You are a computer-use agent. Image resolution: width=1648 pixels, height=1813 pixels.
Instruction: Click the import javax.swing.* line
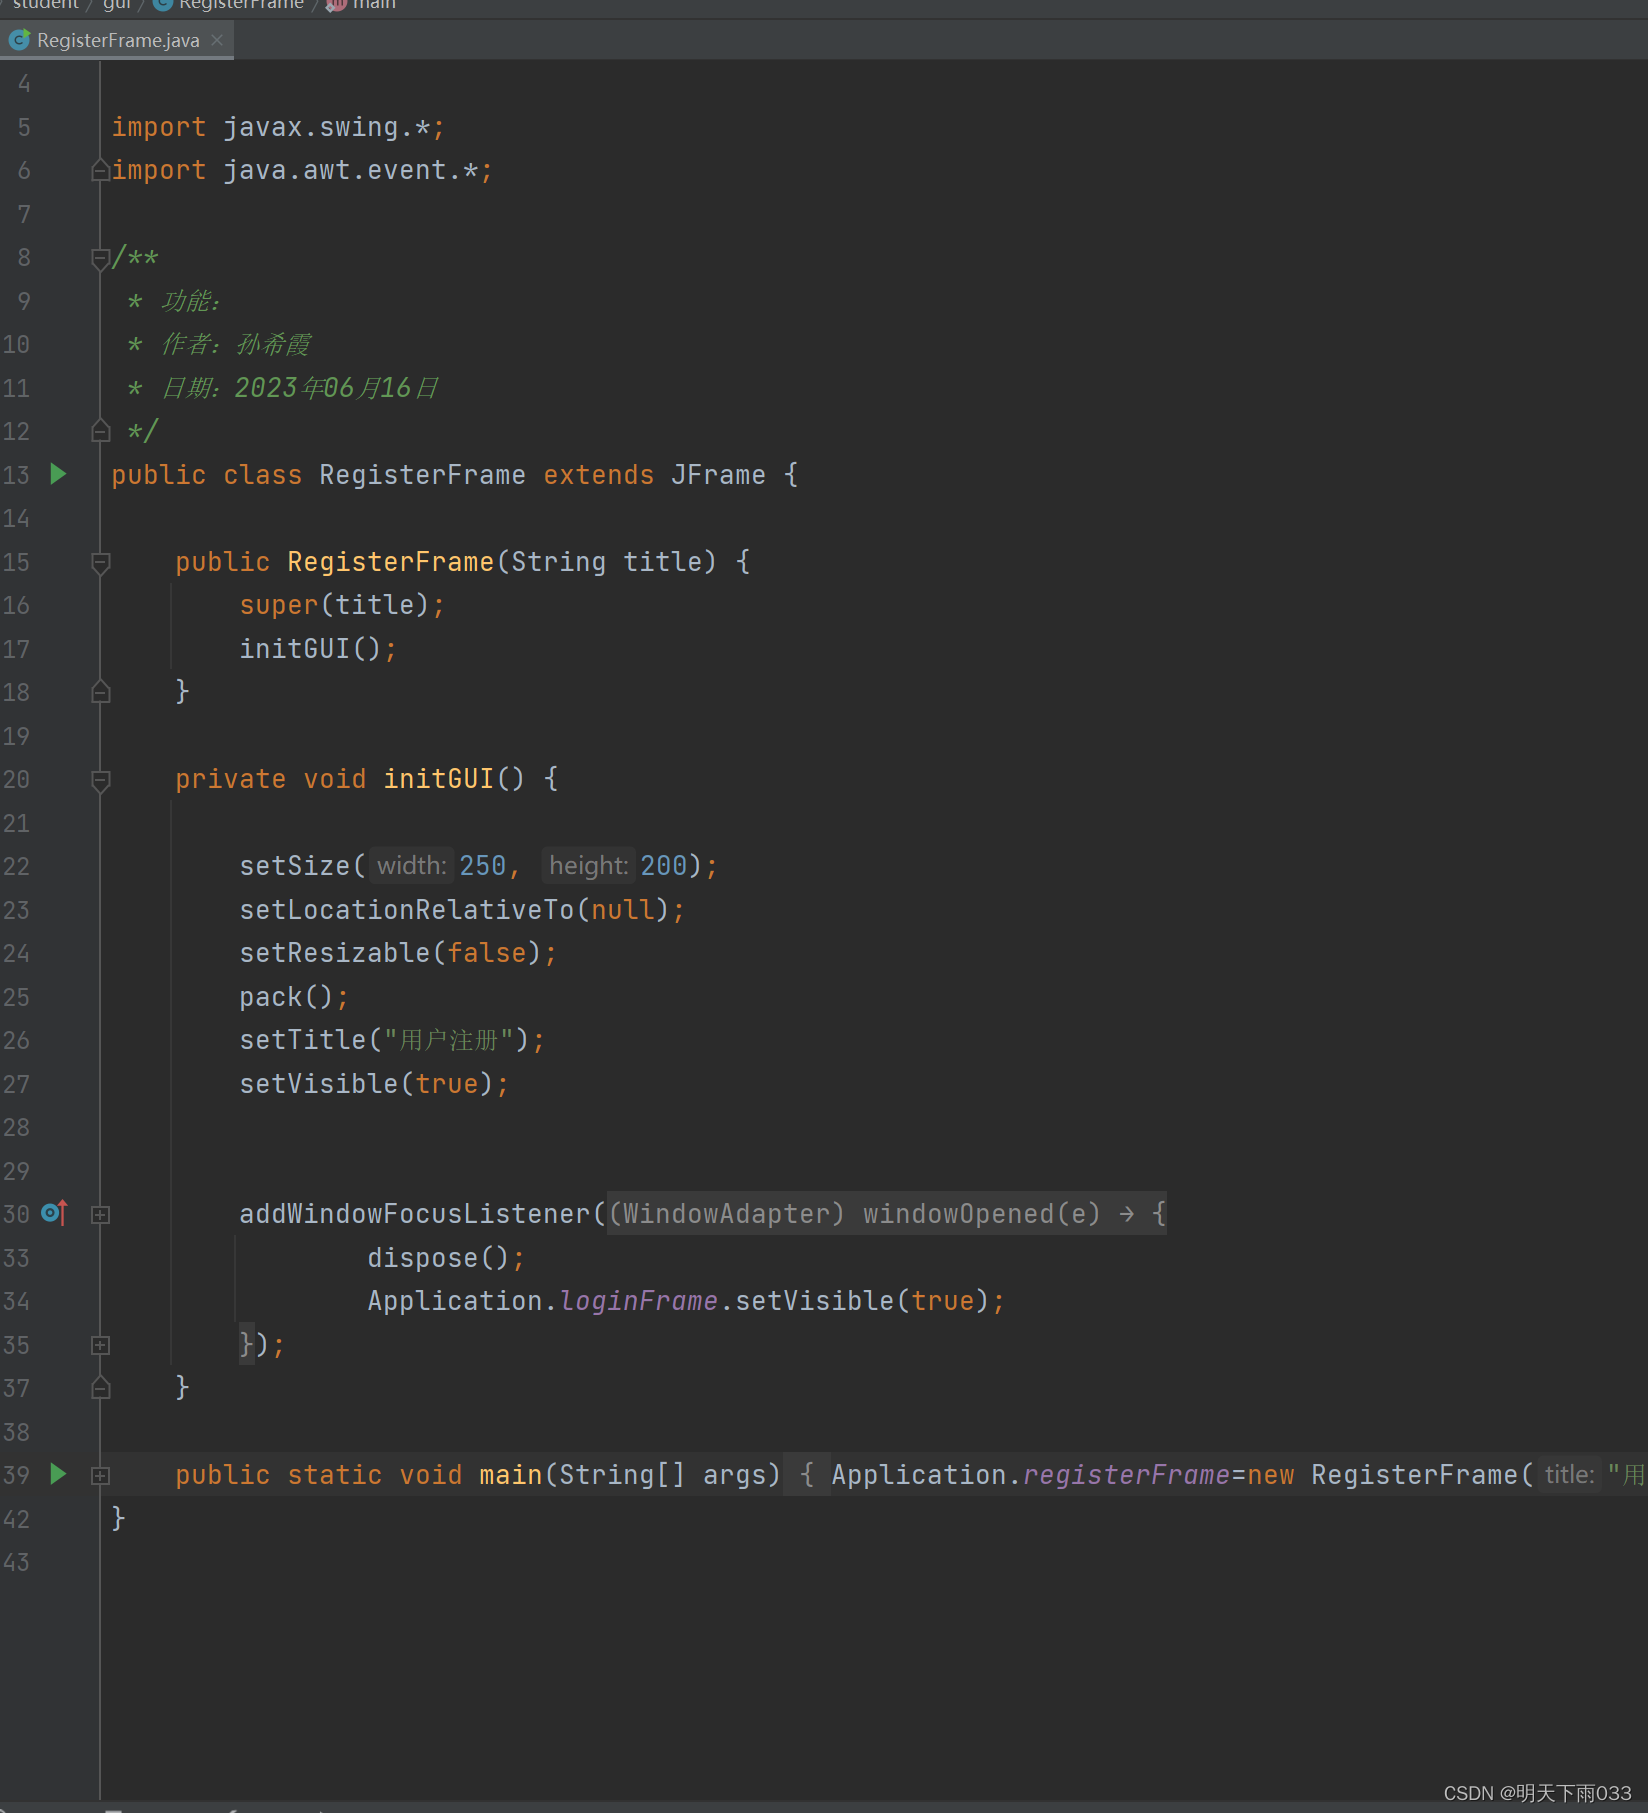(x=278, y=127)
